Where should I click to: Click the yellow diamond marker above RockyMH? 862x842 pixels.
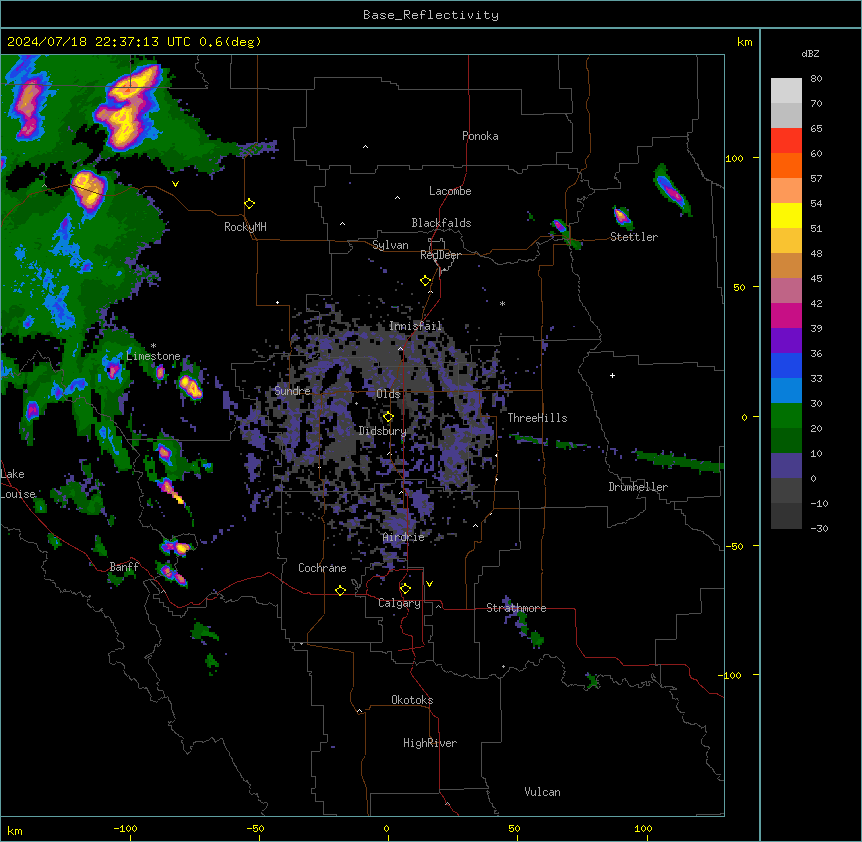click(x=250, y=204)
